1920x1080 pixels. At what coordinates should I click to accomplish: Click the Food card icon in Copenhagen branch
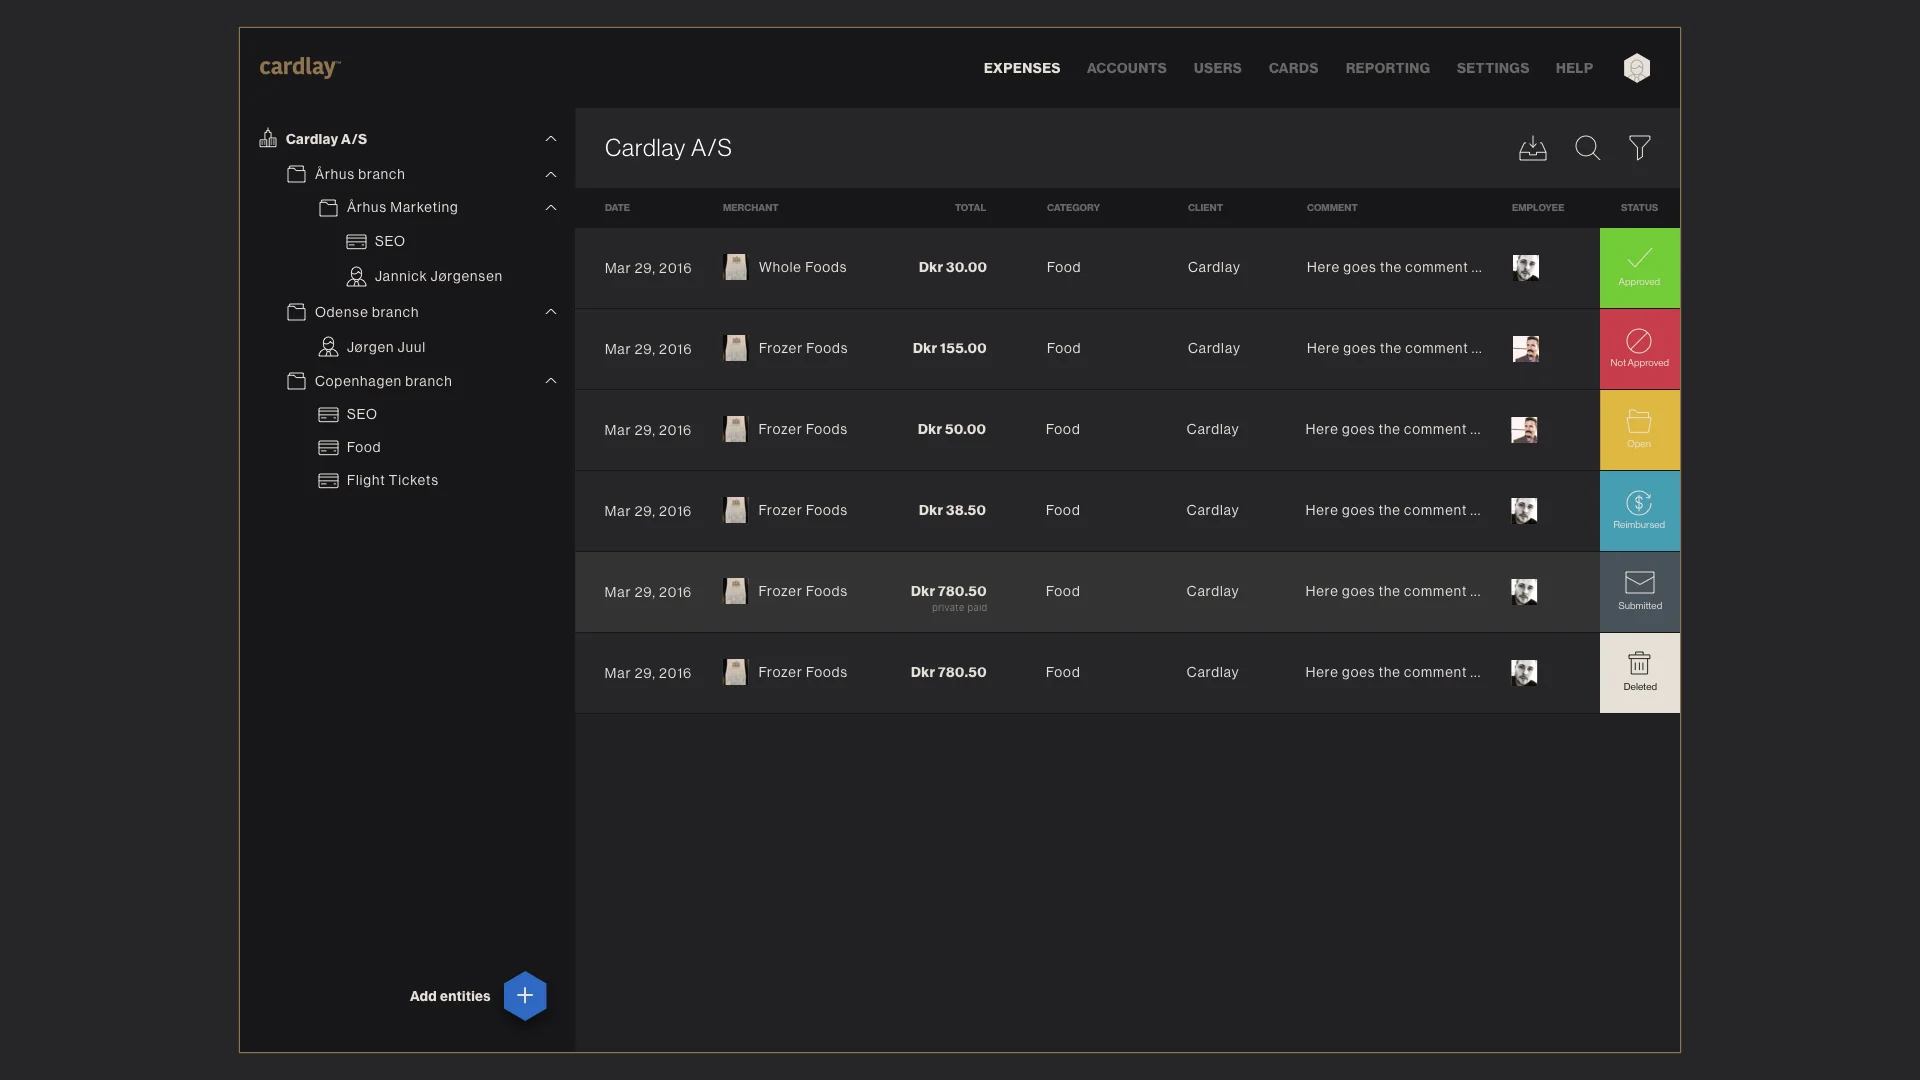(328, 448)
